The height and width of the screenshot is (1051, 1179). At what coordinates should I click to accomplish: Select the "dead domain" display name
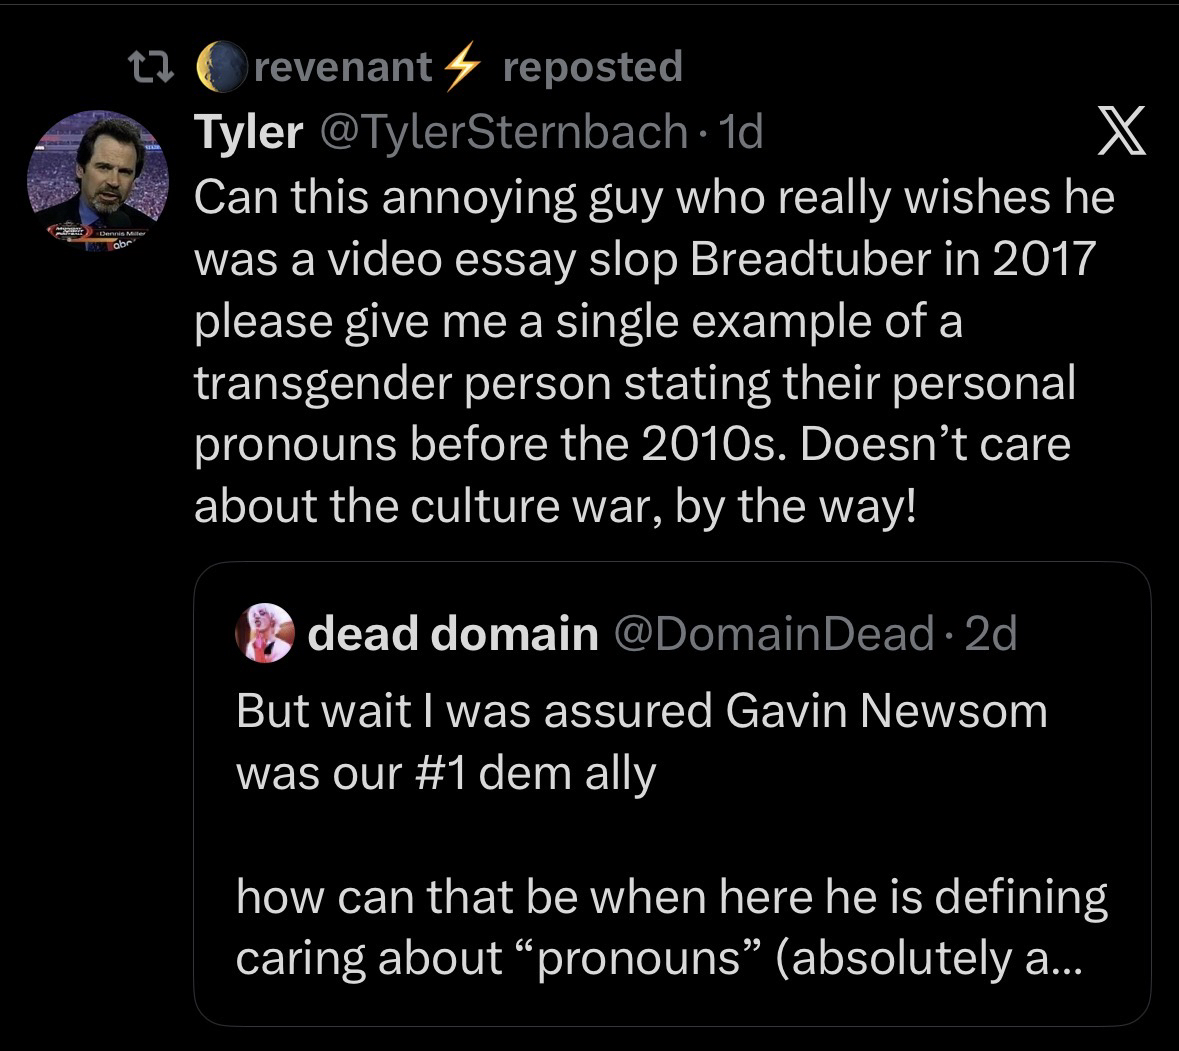click(452, 633)
